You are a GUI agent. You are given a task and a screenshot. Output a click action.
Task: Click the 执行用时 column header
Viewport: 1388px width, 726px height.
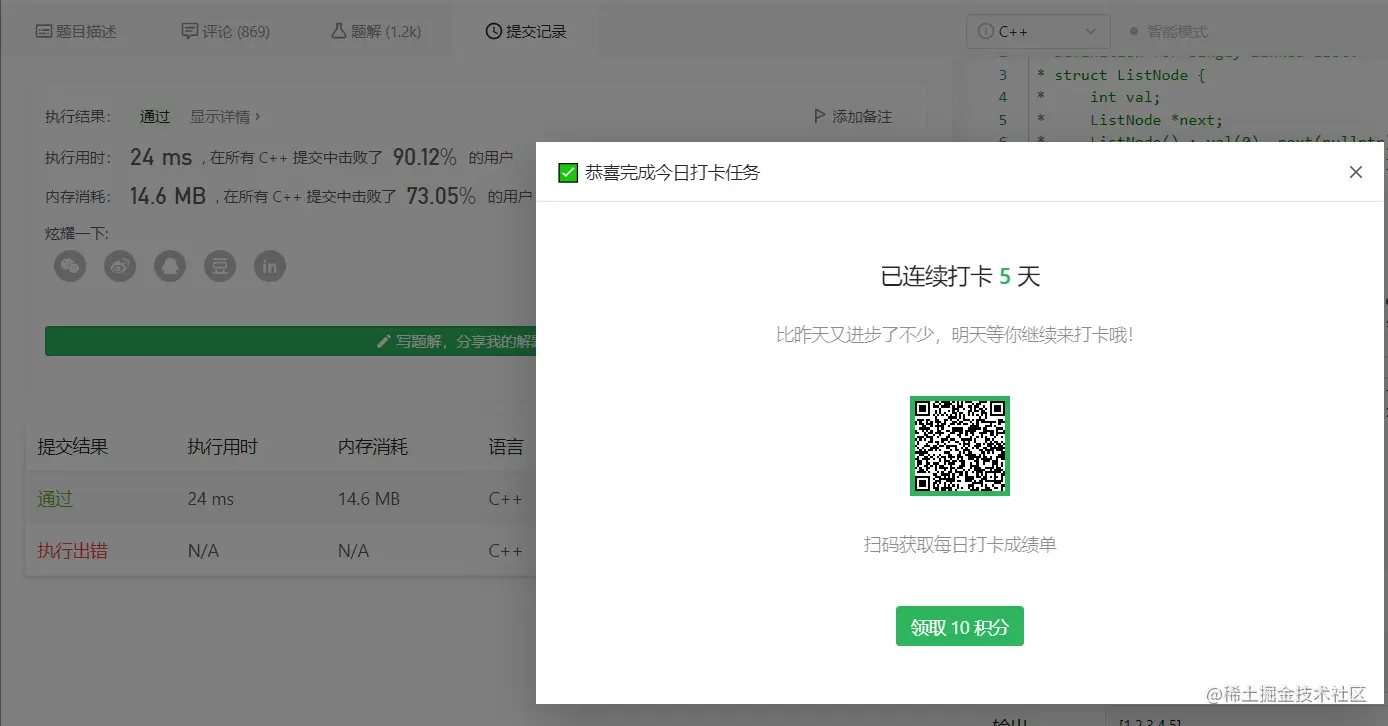pos(222,447)
